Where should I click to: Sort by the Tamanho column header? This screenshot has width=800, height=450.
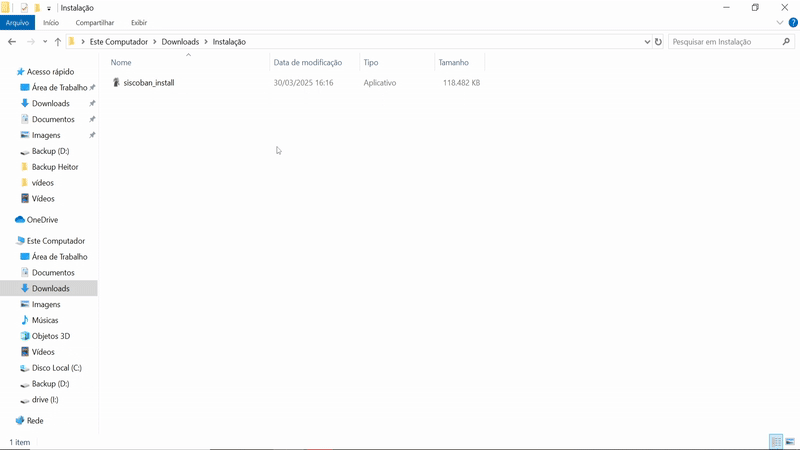coord(454,62)
